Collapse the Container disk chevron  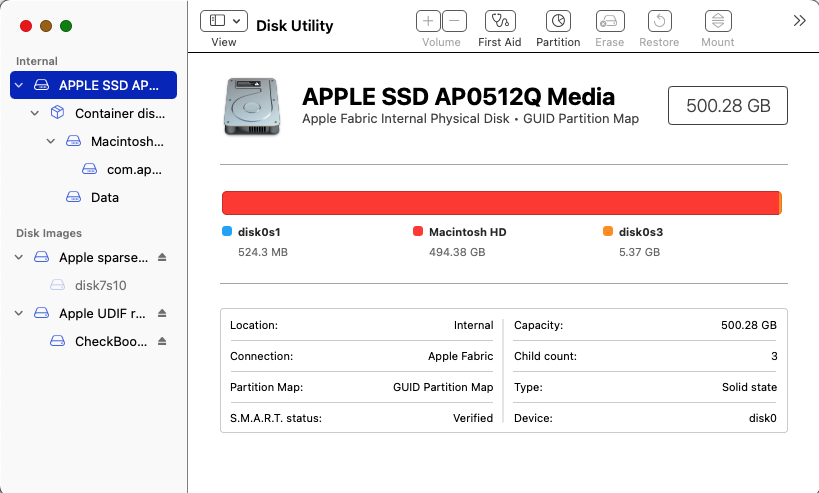point(35,113)
